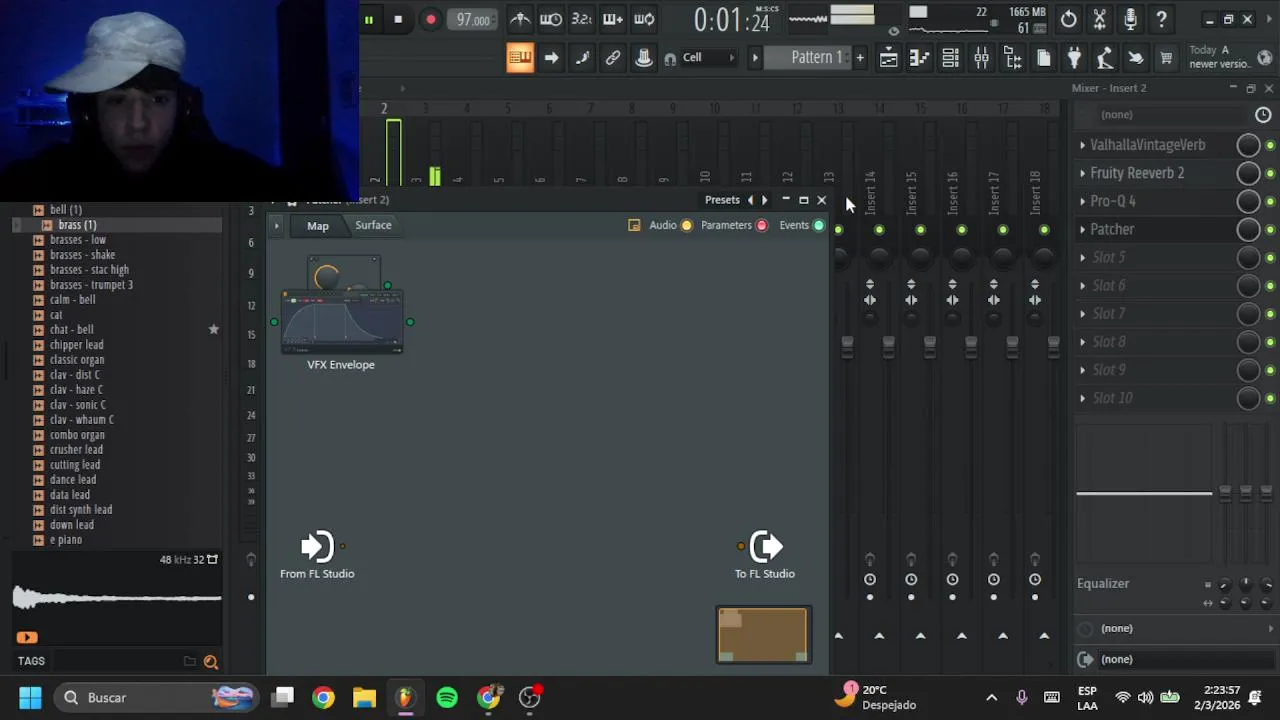Viewport: 1280px width, 720px height.
Task: Click the Insert 16 volume fader
Action: point(971,346)
